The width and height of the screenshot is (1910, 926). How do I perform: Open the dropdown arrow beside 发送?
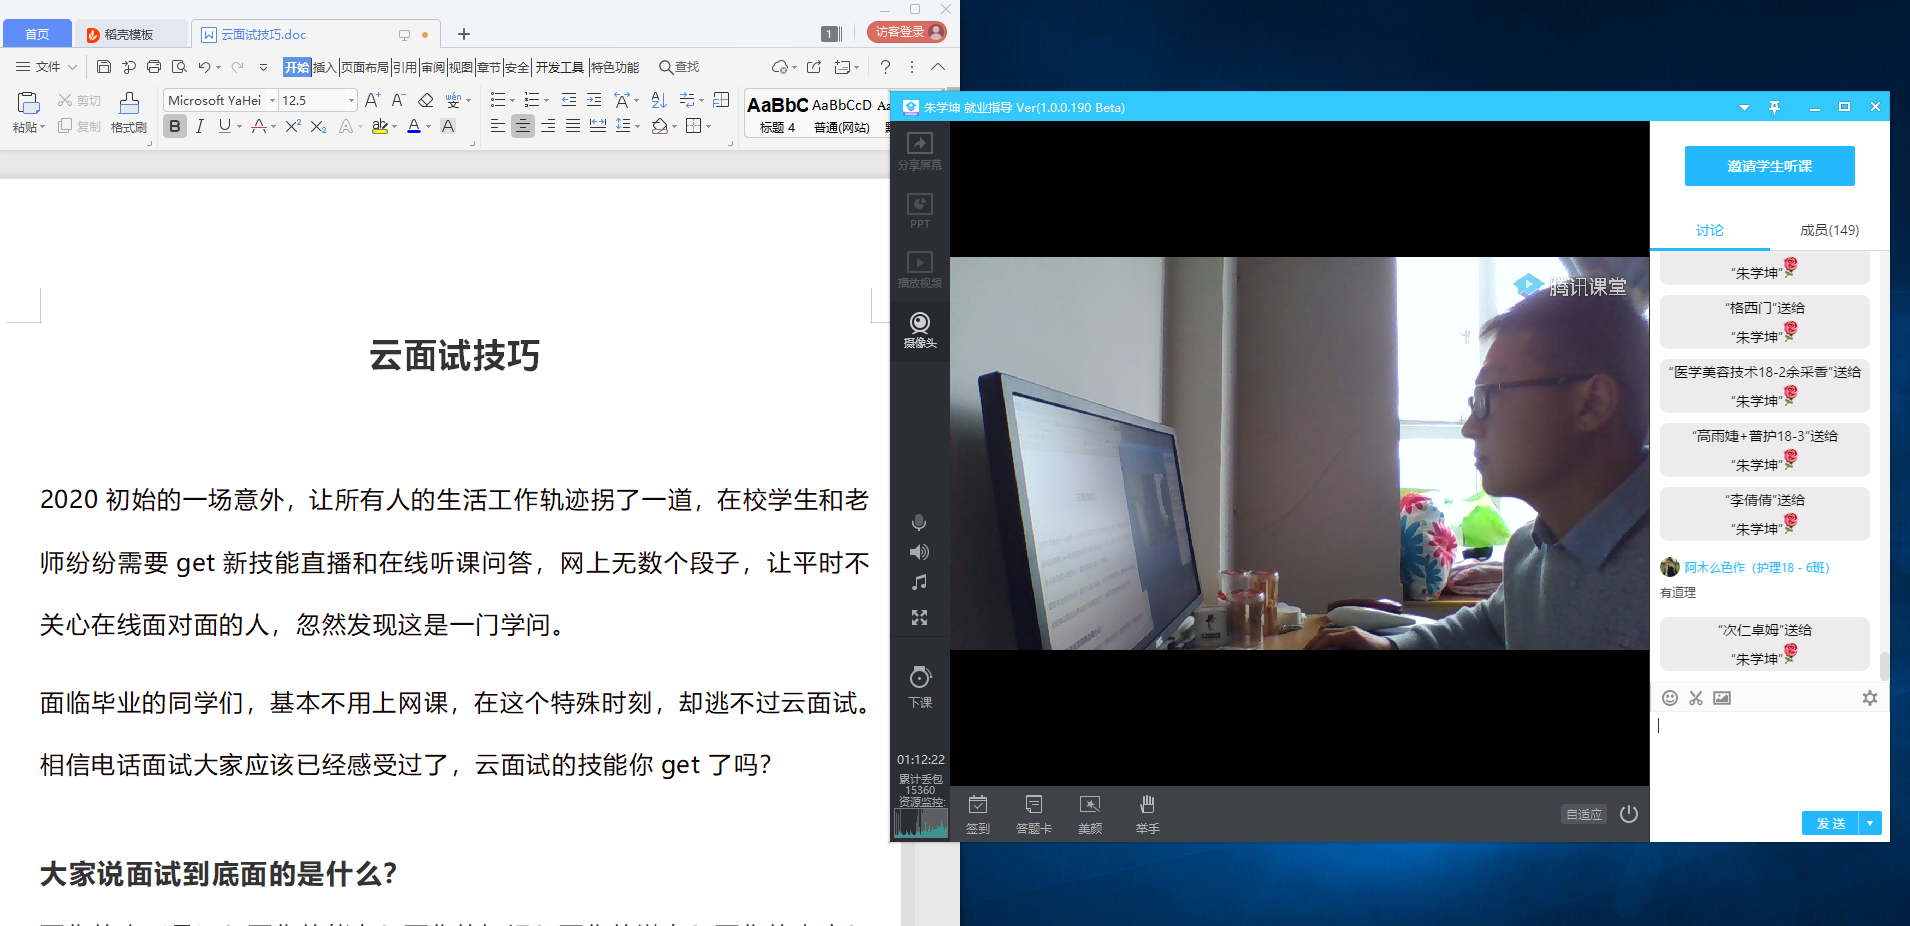1870,823
